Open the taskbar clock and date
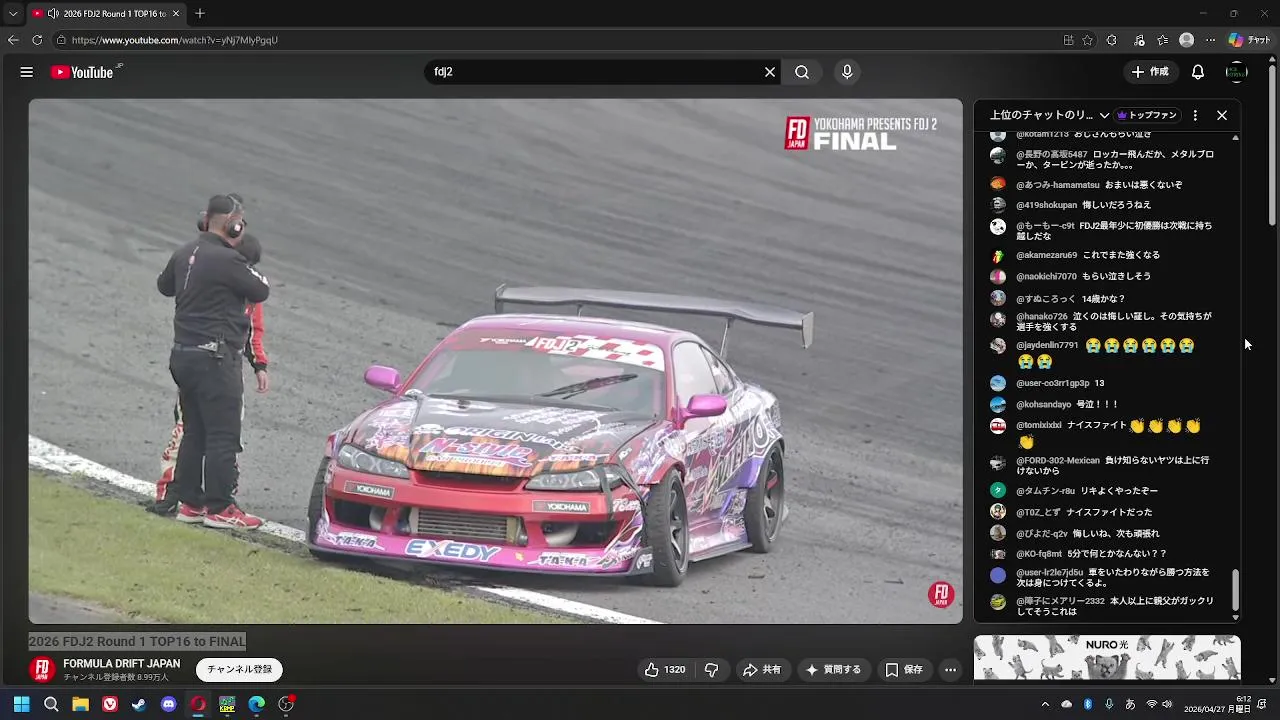 pos(1218,704)
